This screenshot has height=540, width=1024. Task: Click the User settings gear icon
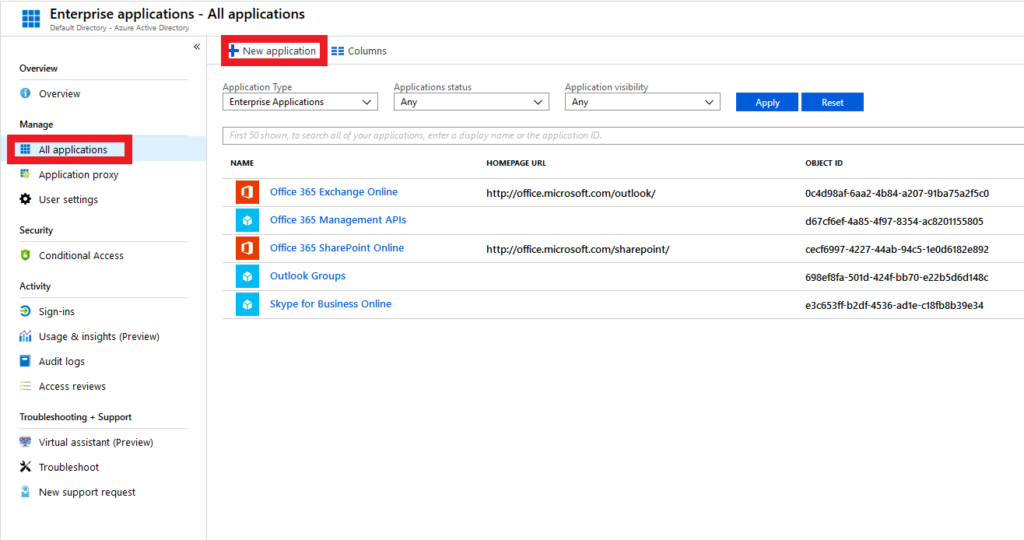tap(25, 199)
